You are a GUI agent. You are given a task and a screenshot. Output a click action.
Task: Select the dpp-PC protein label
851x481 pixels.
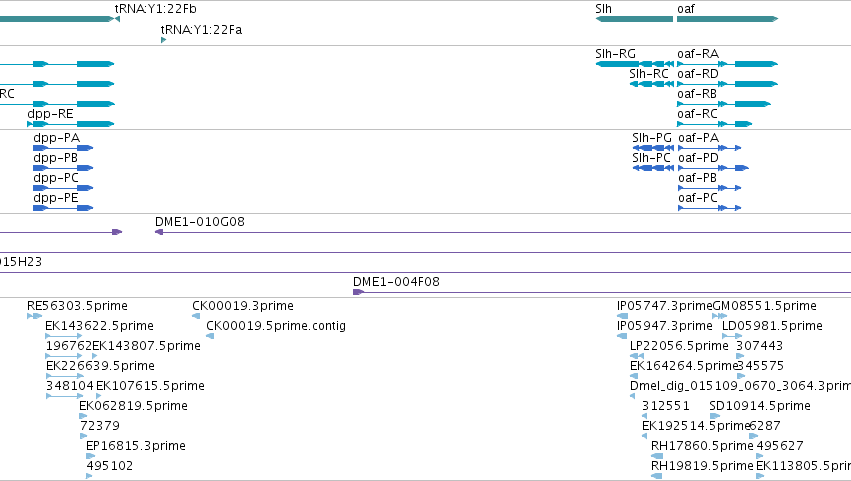(x=56, y=178)
